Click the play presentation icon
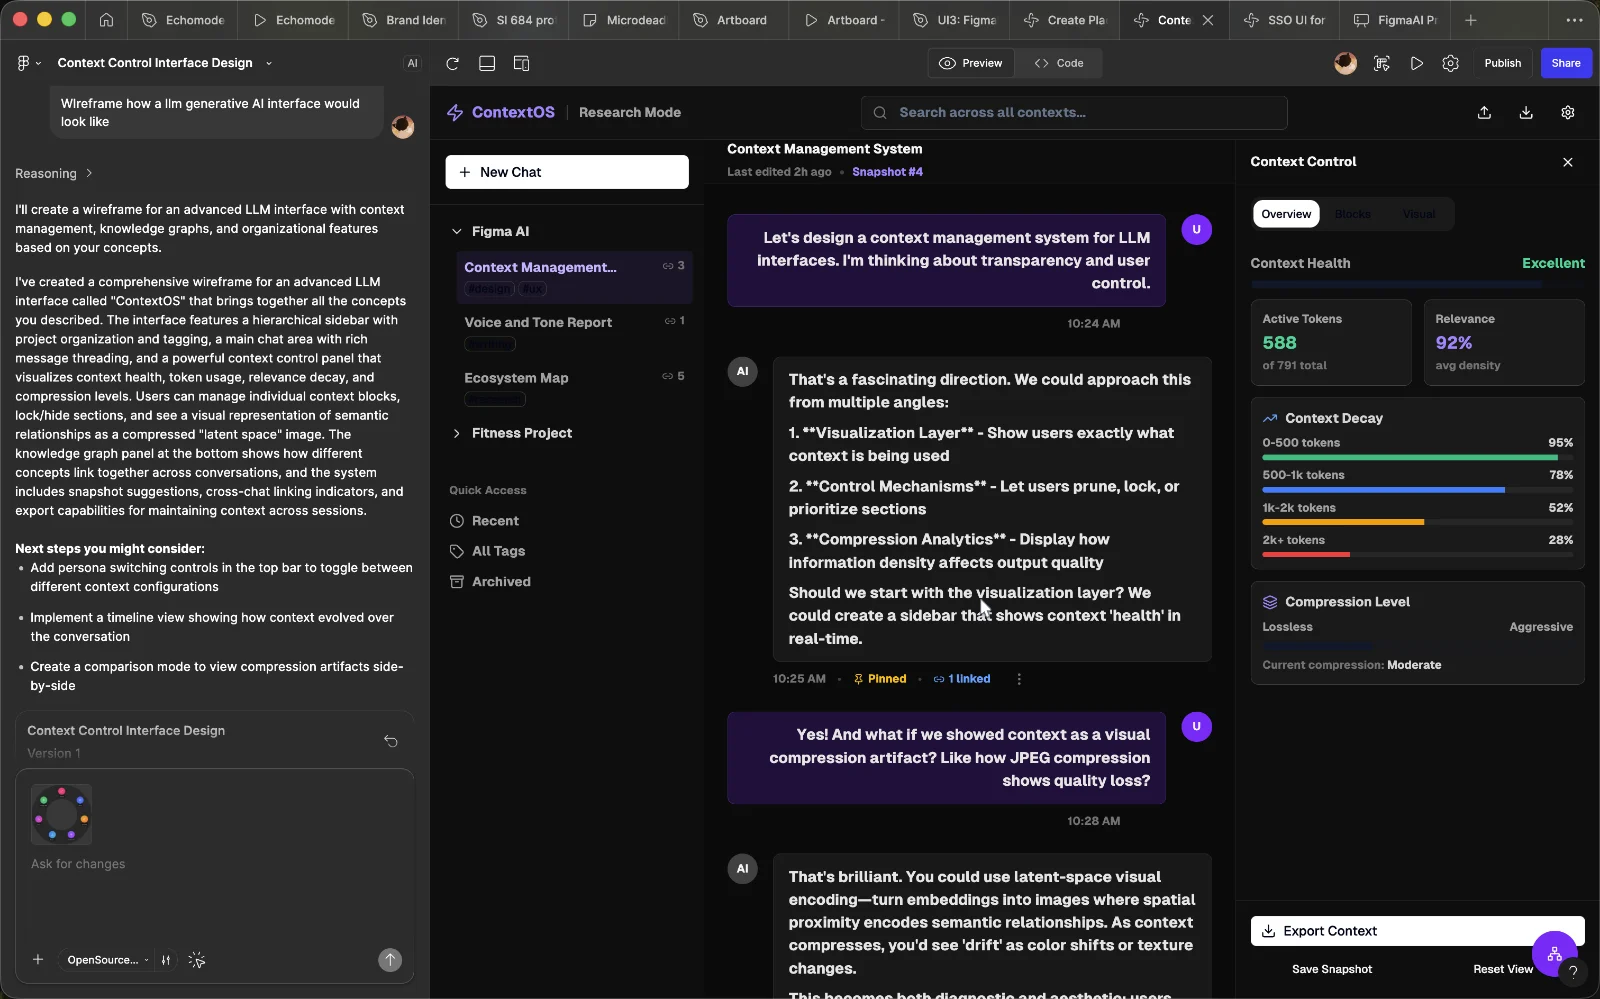Screen dimensions: 1600x999 [x=1416, y=63]
